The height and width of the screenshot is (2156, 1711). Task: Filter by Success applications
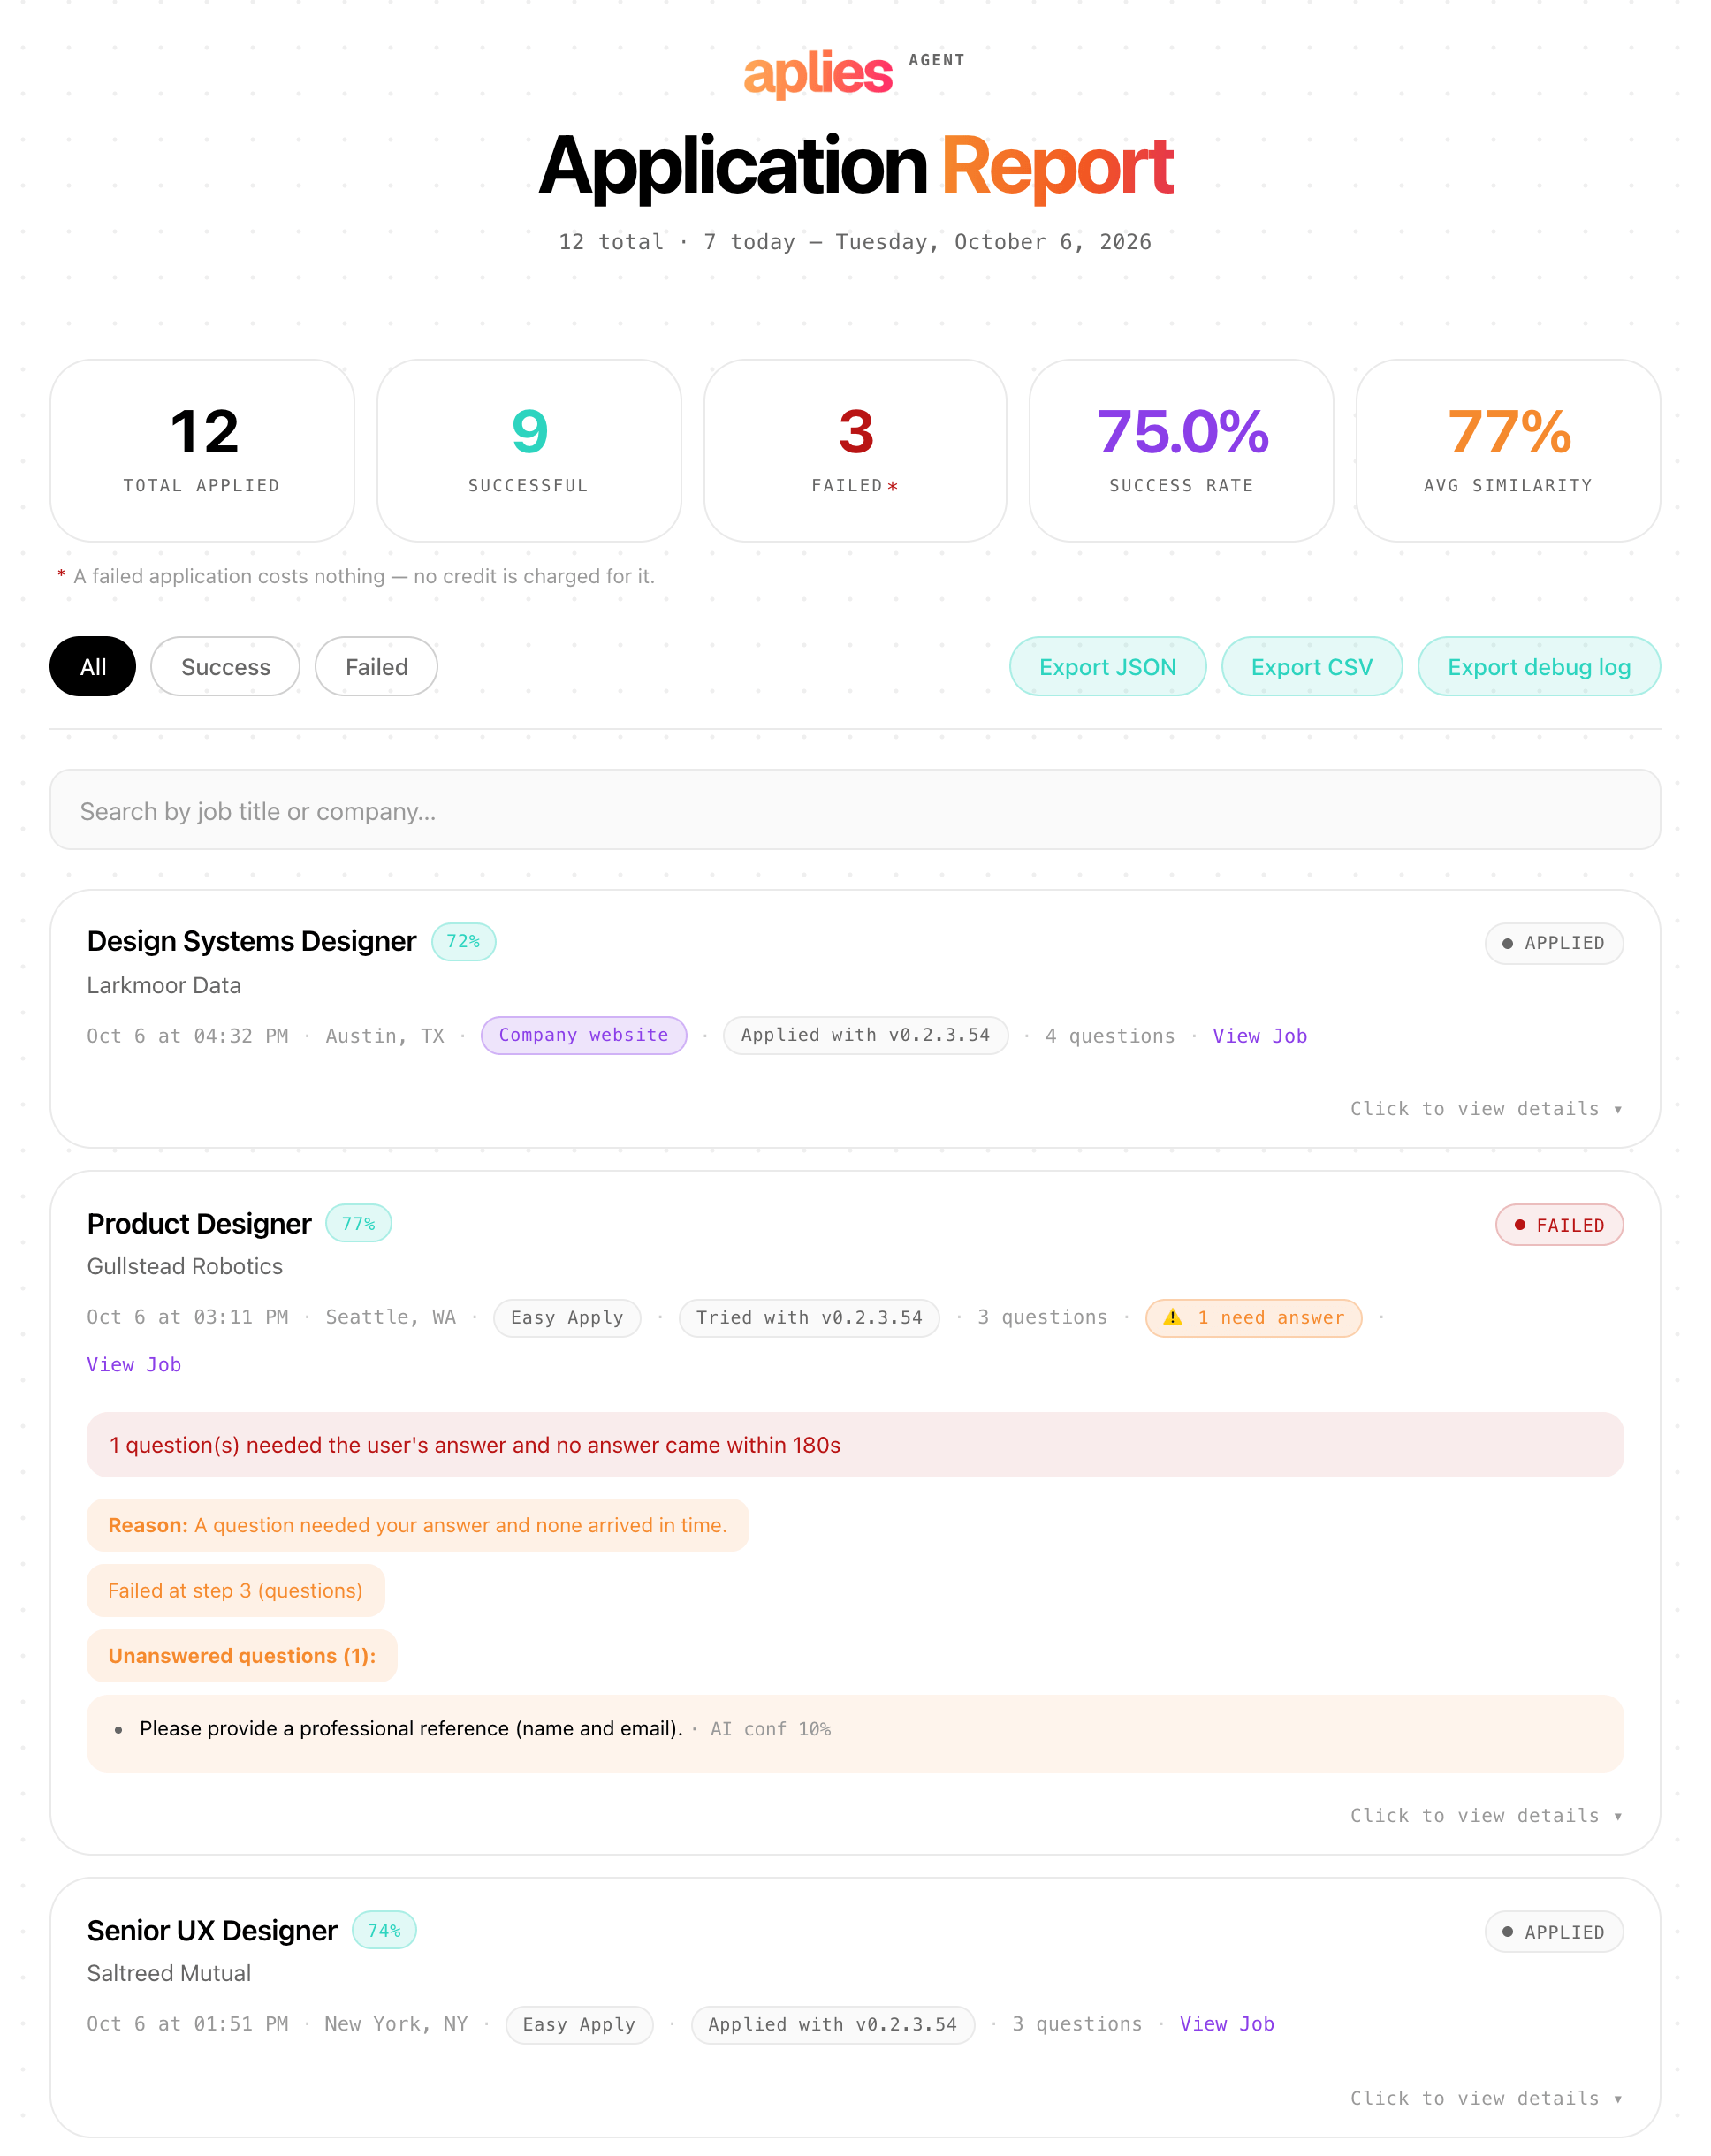[x=225, y=666]
